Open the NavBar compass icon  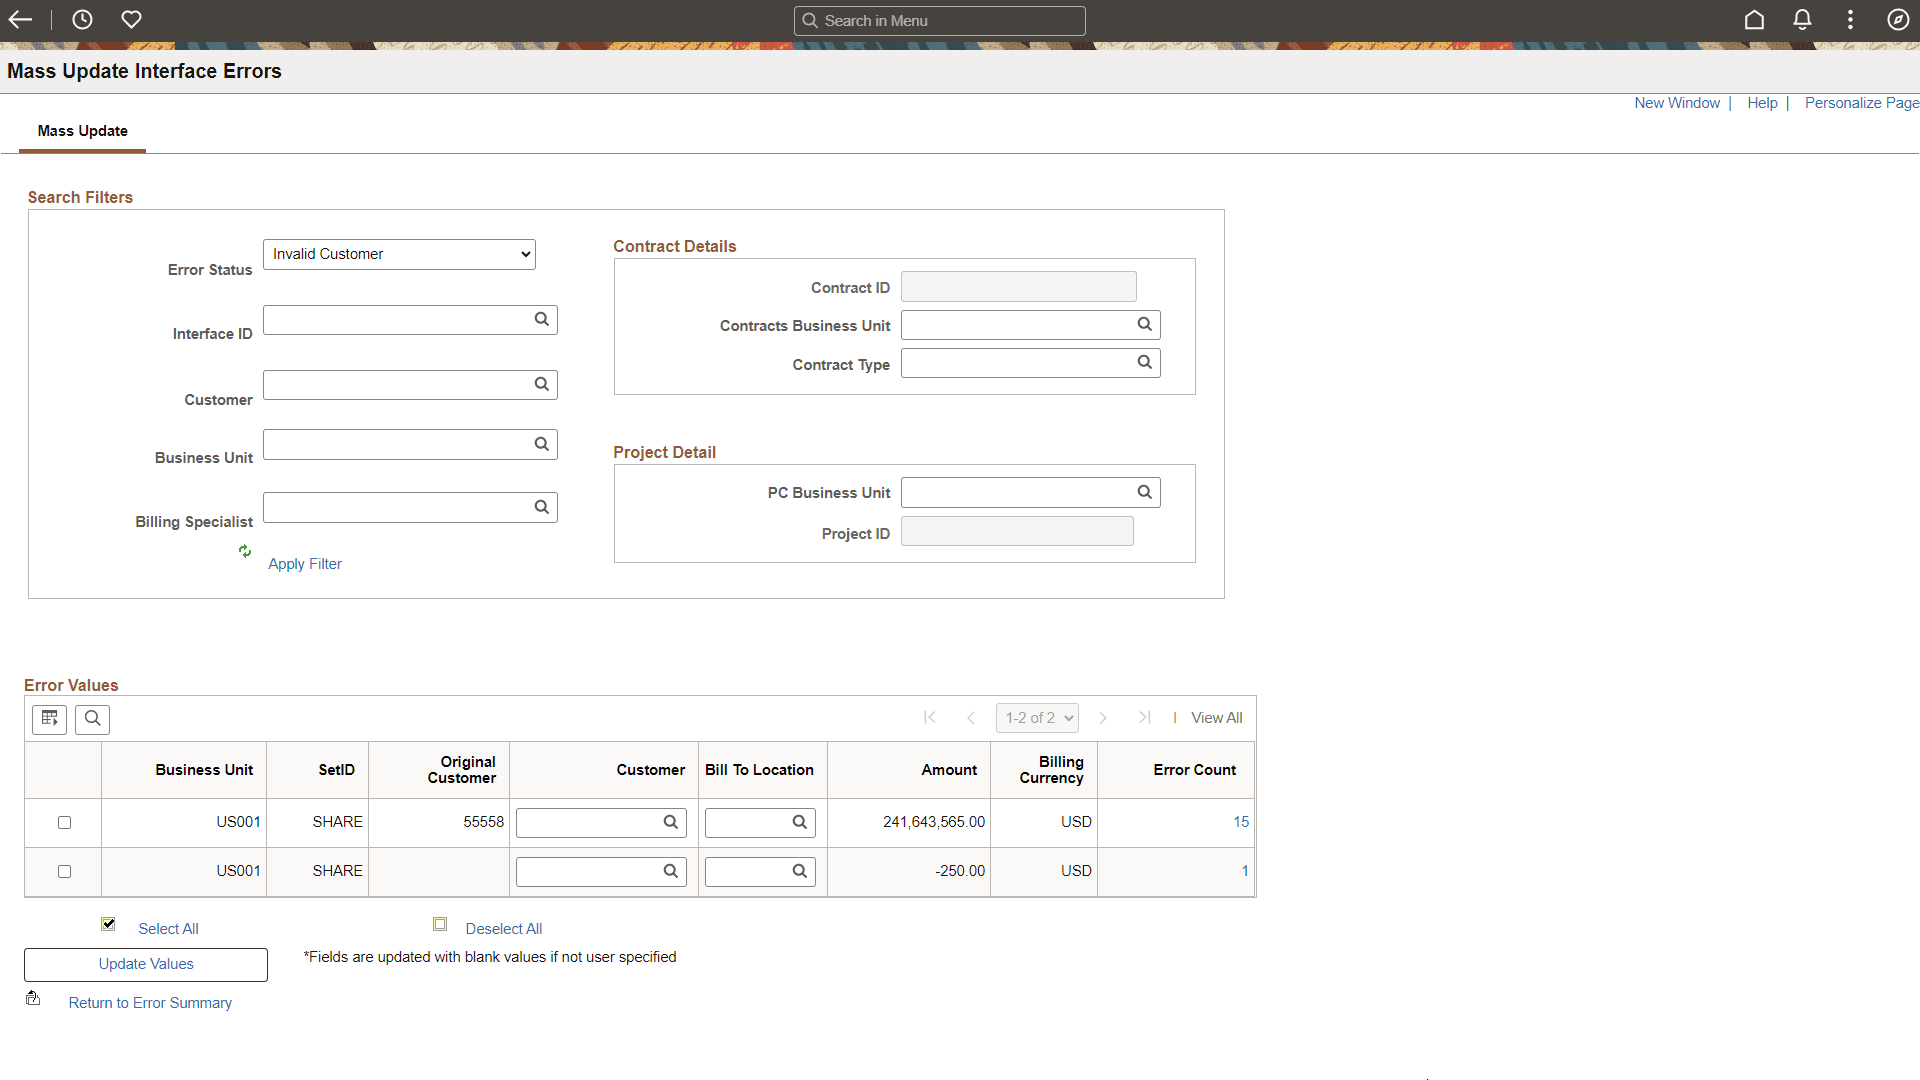click(1897, 20)
